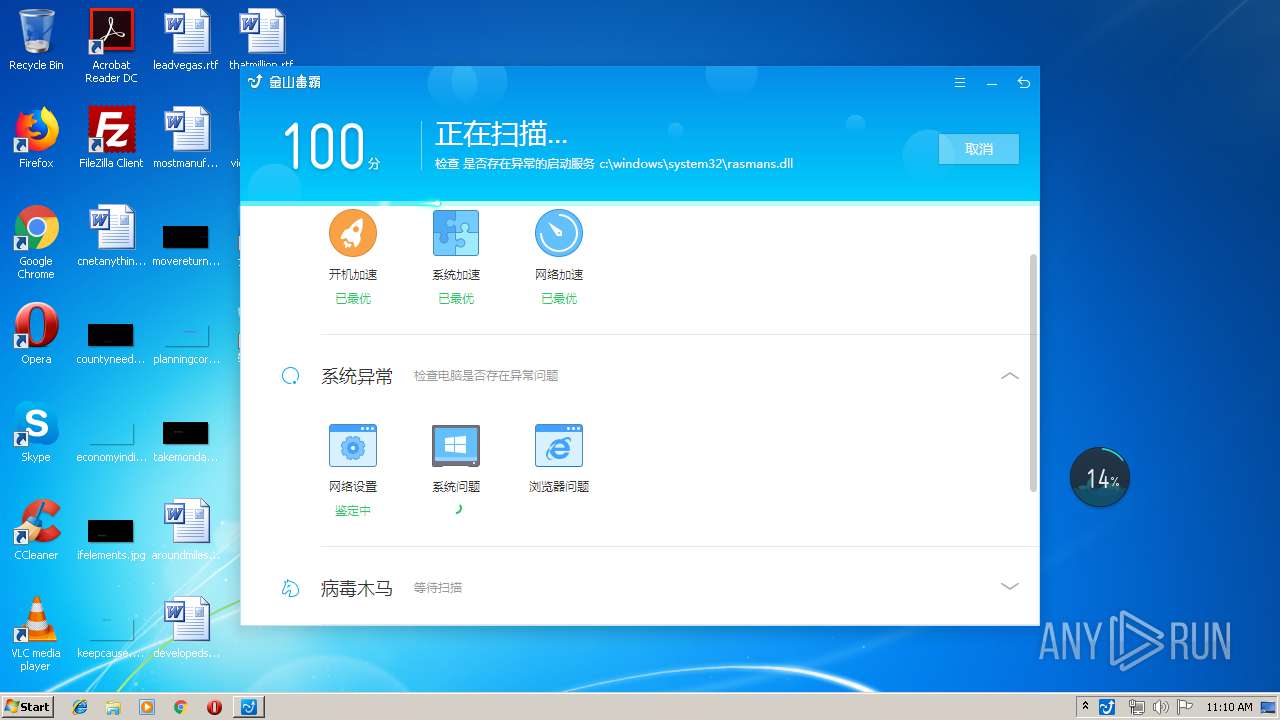This screenshot has height=720, width=1280.
Task: Click the 100 分 score
Action: (331, 148)
